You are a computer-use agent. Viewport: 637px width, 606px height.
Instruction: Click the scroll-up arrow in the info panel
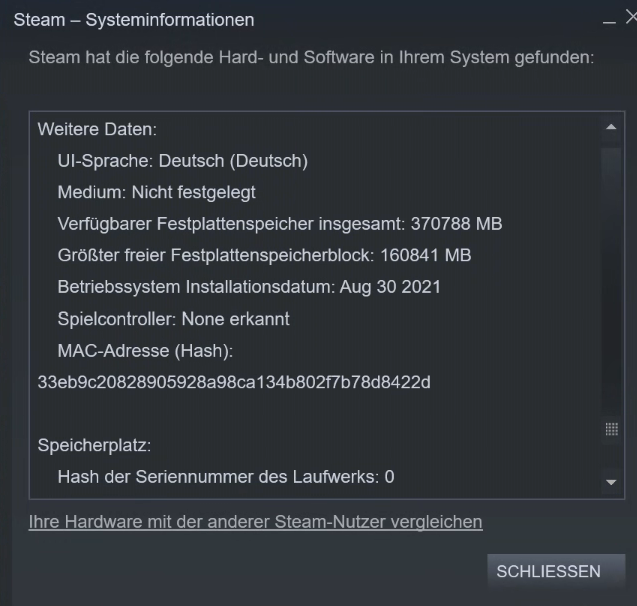pos(611,127)
